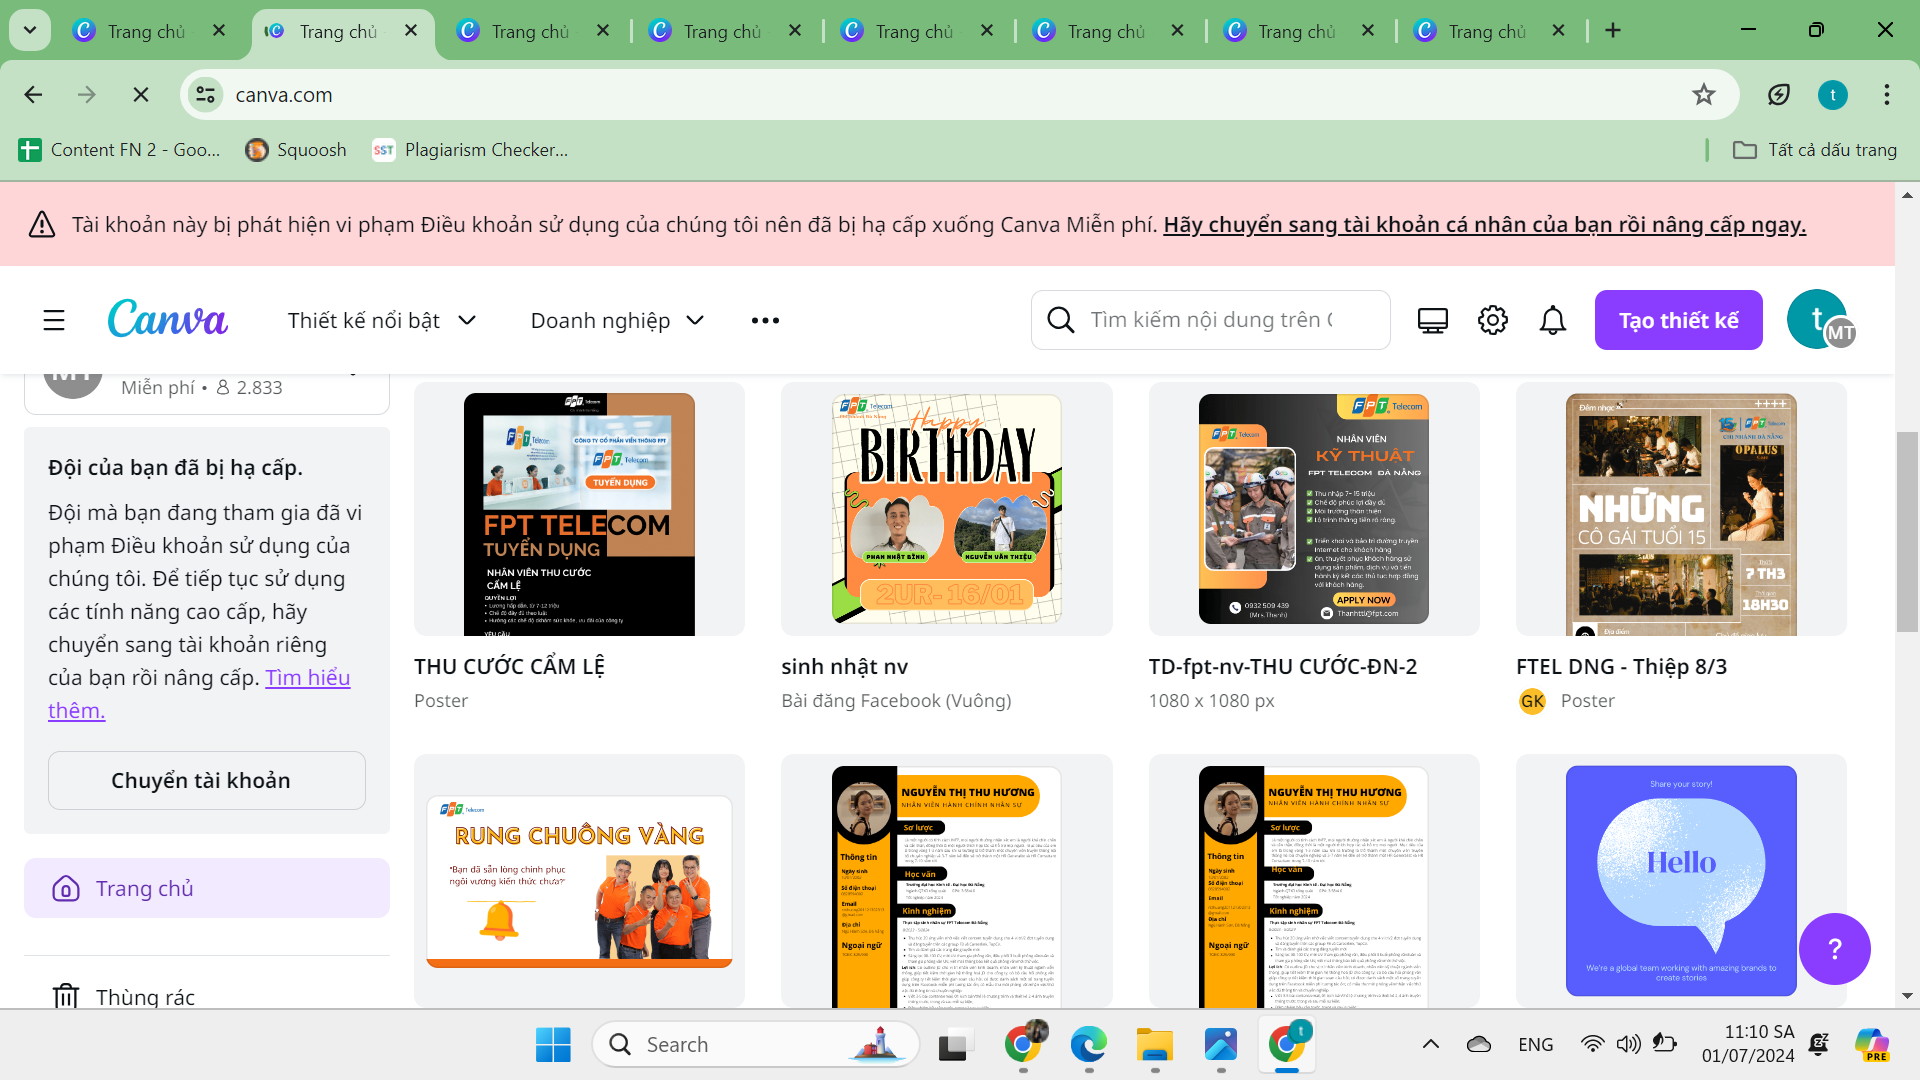1920x1080 pixels.
Task: Open the notifications bell
Action: pos(1553,320)
